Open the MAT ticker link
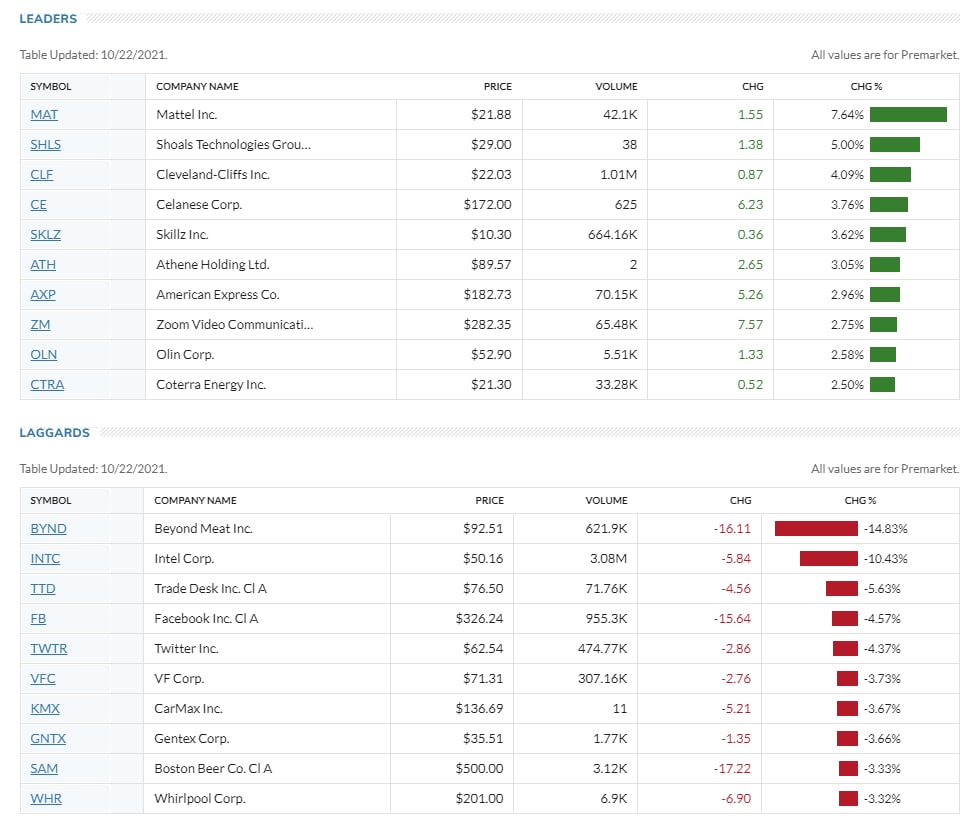The height and width of the screenshot is (823, 978). (44, 115)
